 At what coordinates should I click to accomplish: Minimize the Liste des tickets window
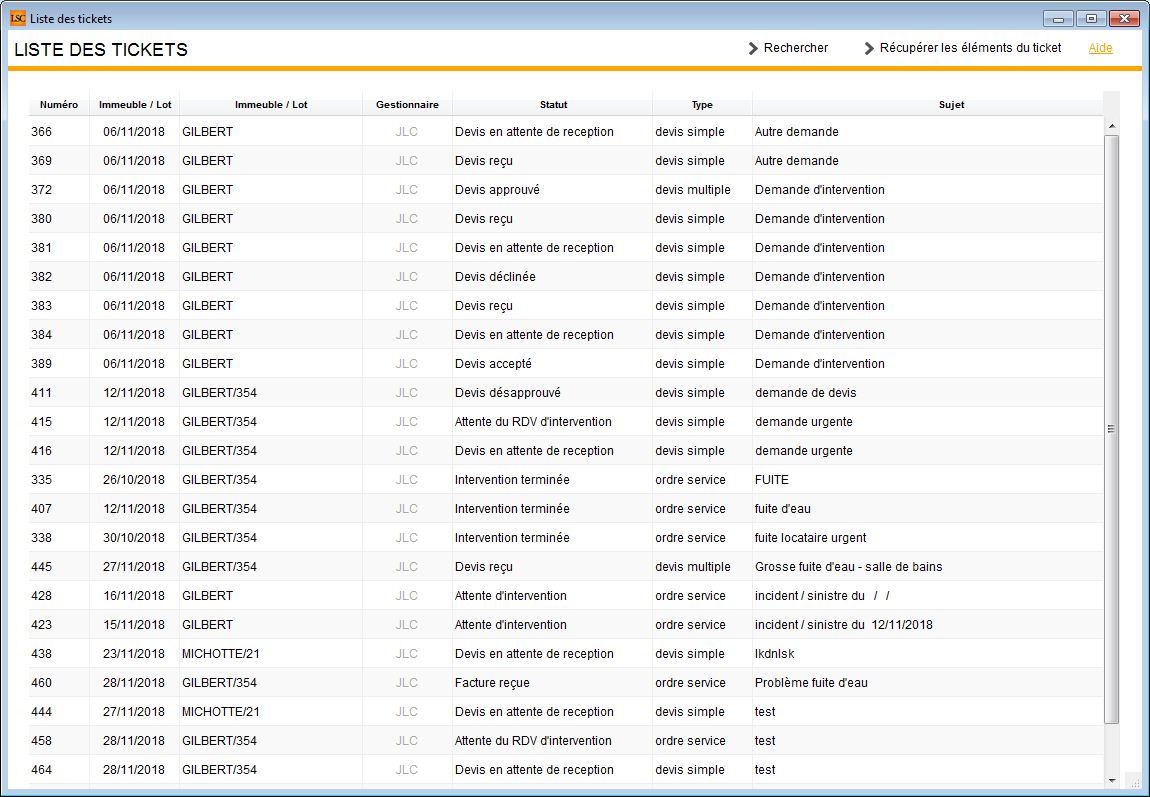pos(1058,19)
